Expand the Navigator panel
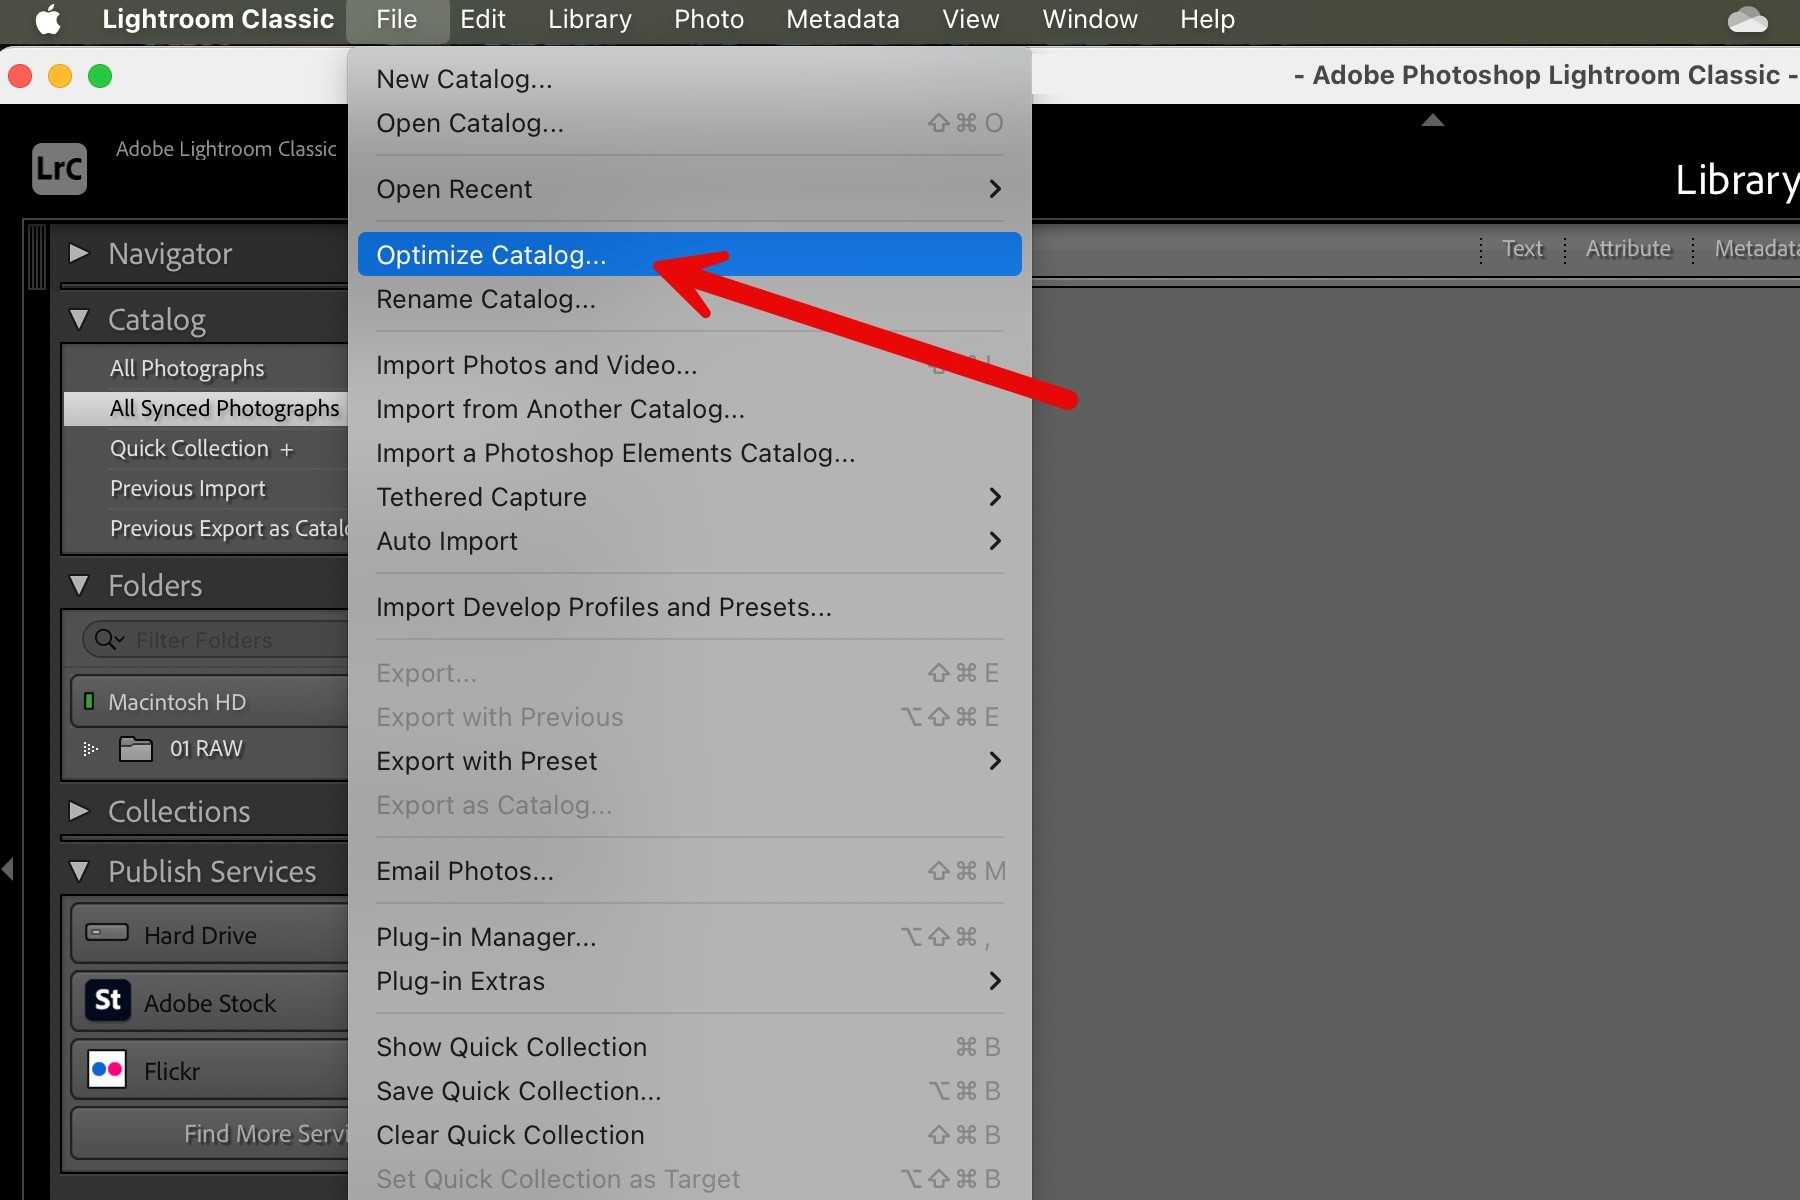This screenshot has height=1200, width=1800. pyautogui.click(x=79, y=253)
